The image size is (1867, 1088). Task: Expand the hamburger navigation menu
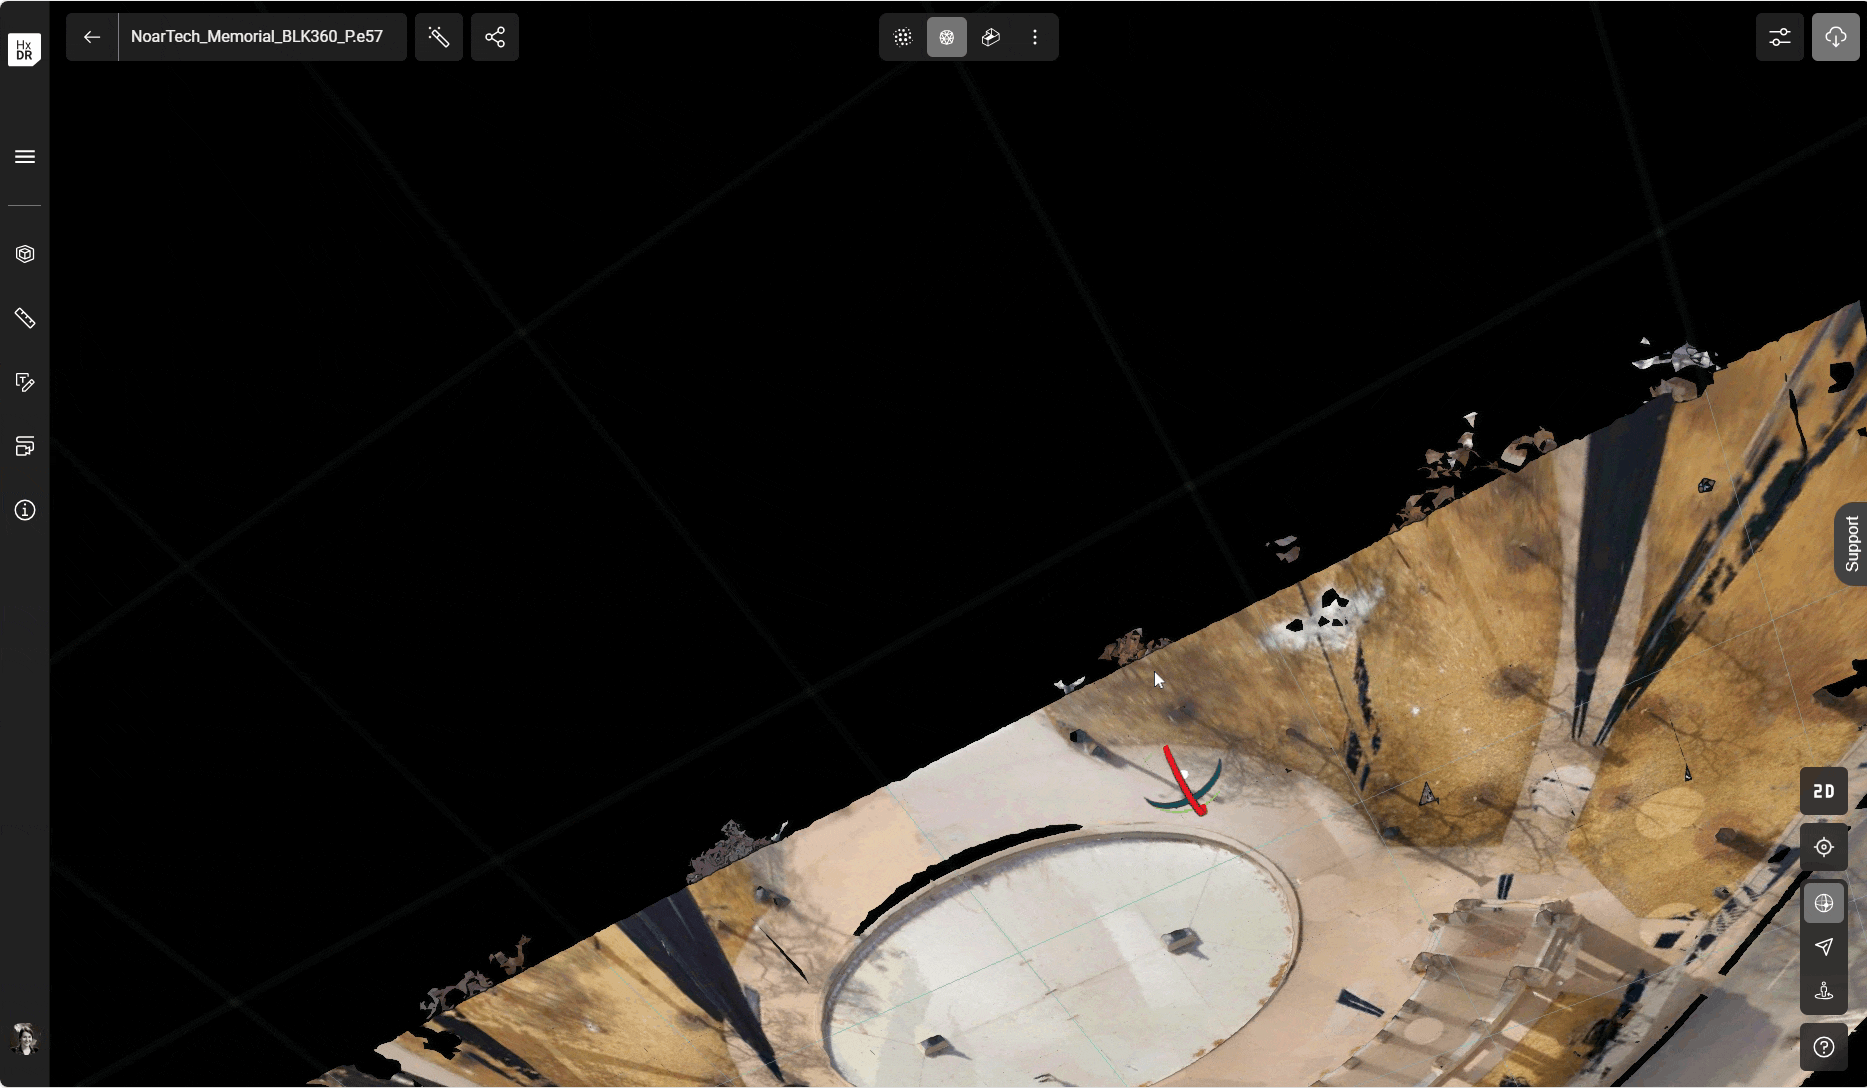[24, 157]
